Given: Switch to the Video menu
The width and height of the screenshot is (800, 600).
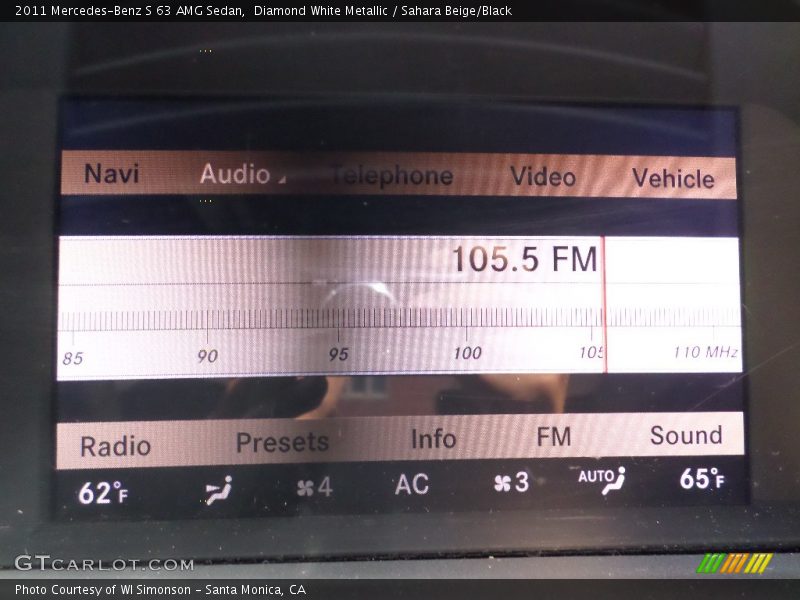Looking at the screenshot, I should click(x=543, y=177).
